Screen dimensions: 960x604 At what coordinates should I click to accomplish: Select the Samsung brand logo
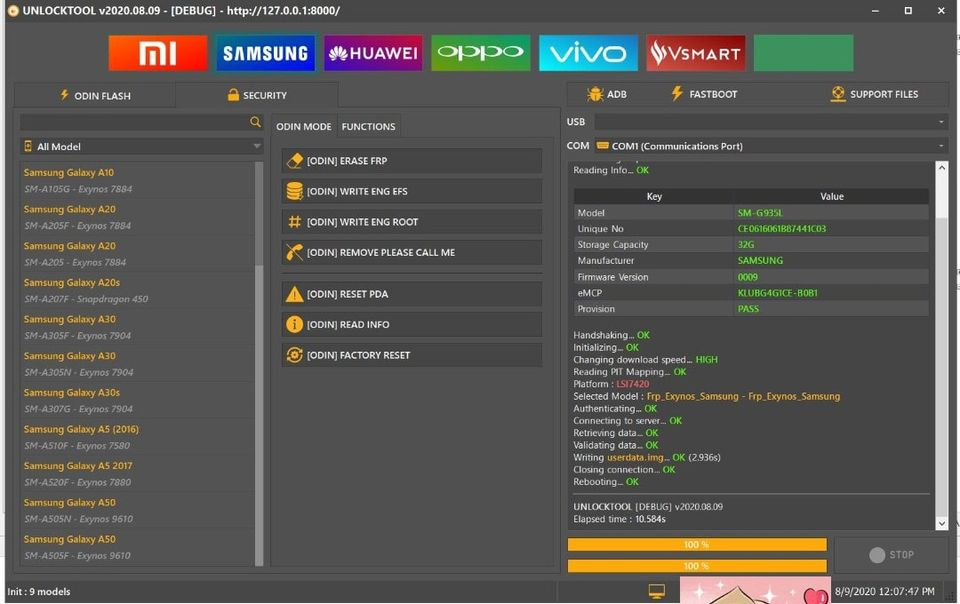click(x=265, y=53)
